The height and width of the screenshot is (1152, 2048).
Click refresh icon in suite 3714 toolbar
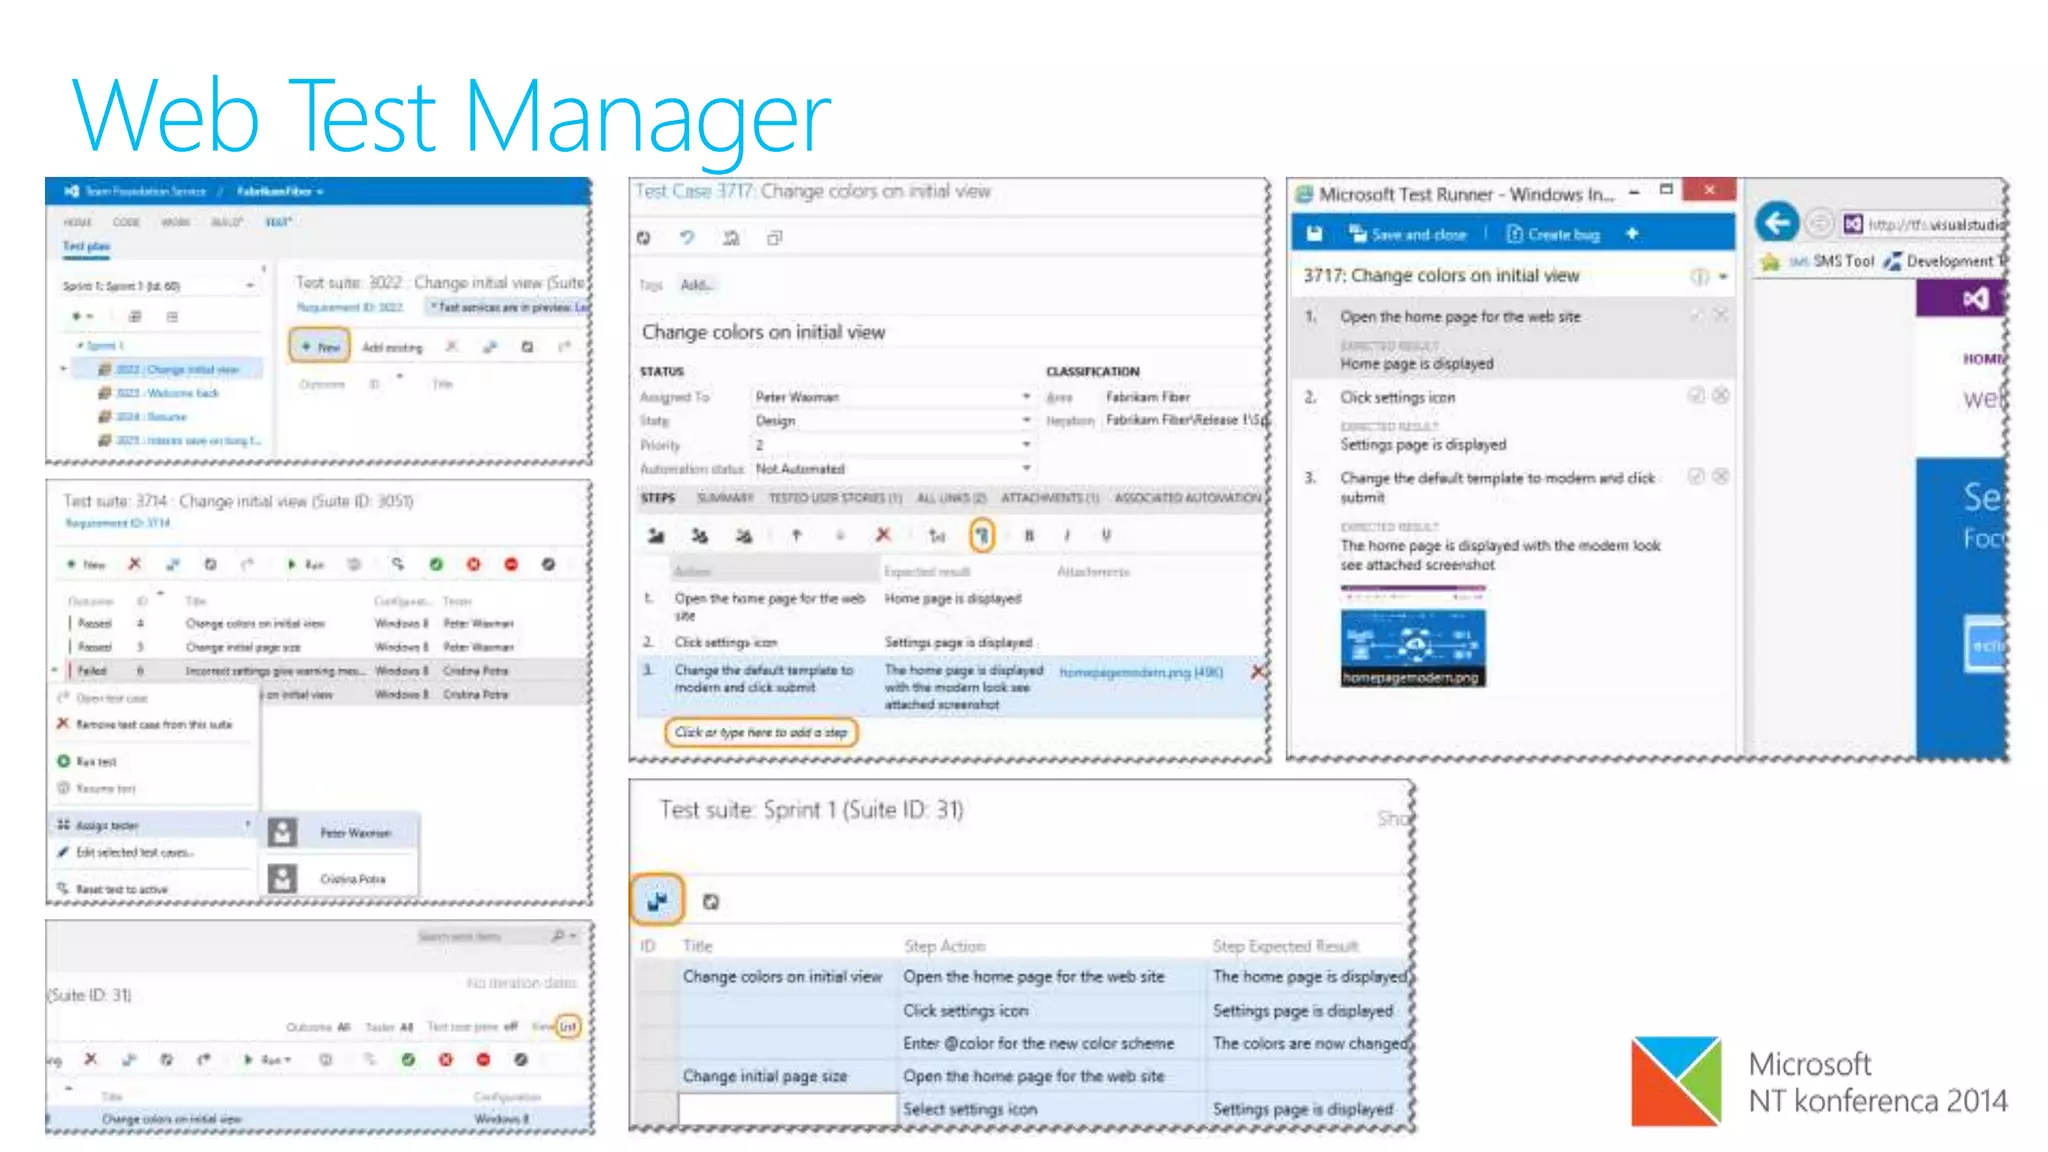click(210, 564)
